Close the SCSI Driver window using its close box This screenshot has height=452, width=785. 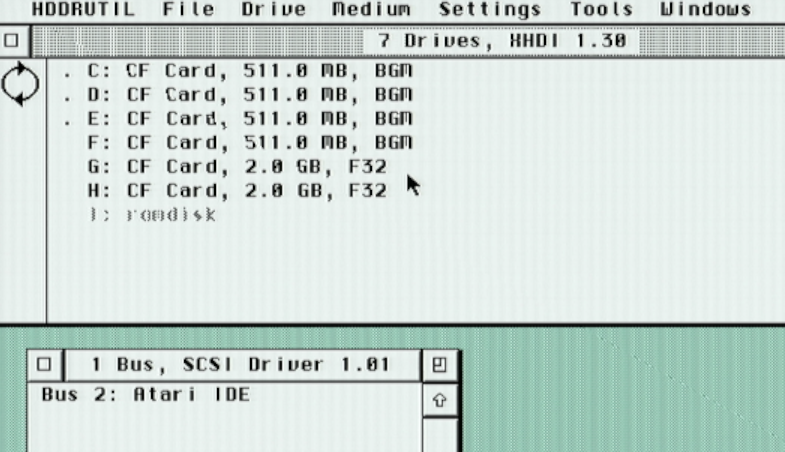coord(44,364)
